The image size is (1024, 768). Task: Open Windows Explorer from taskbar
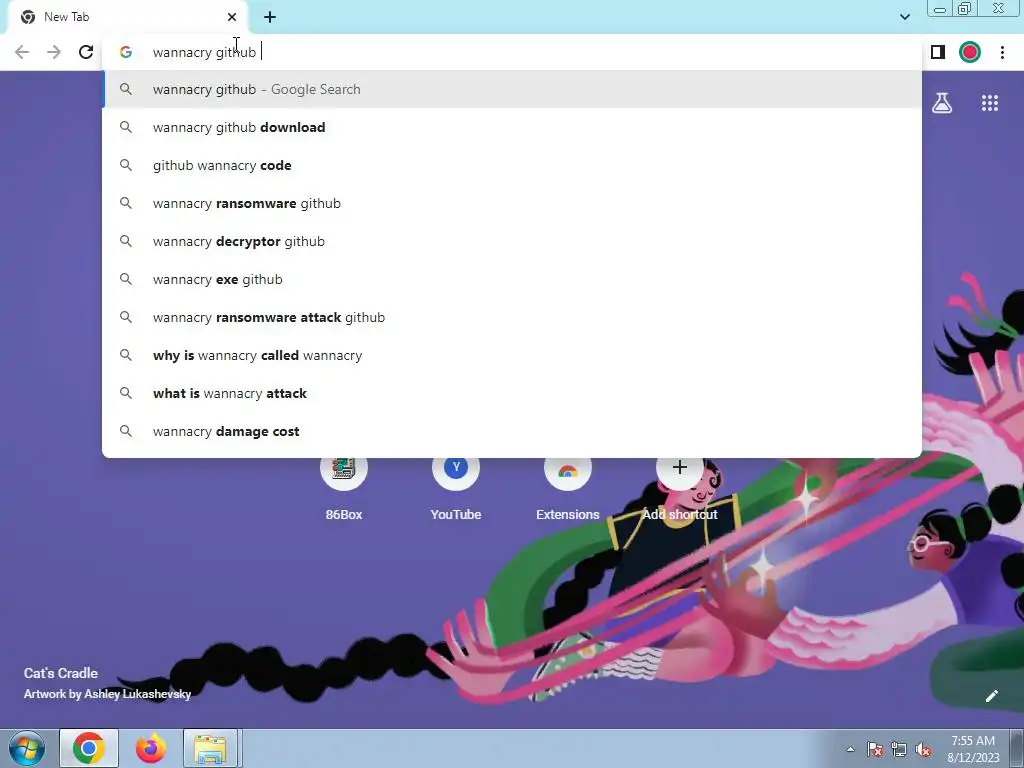(210, 748)
